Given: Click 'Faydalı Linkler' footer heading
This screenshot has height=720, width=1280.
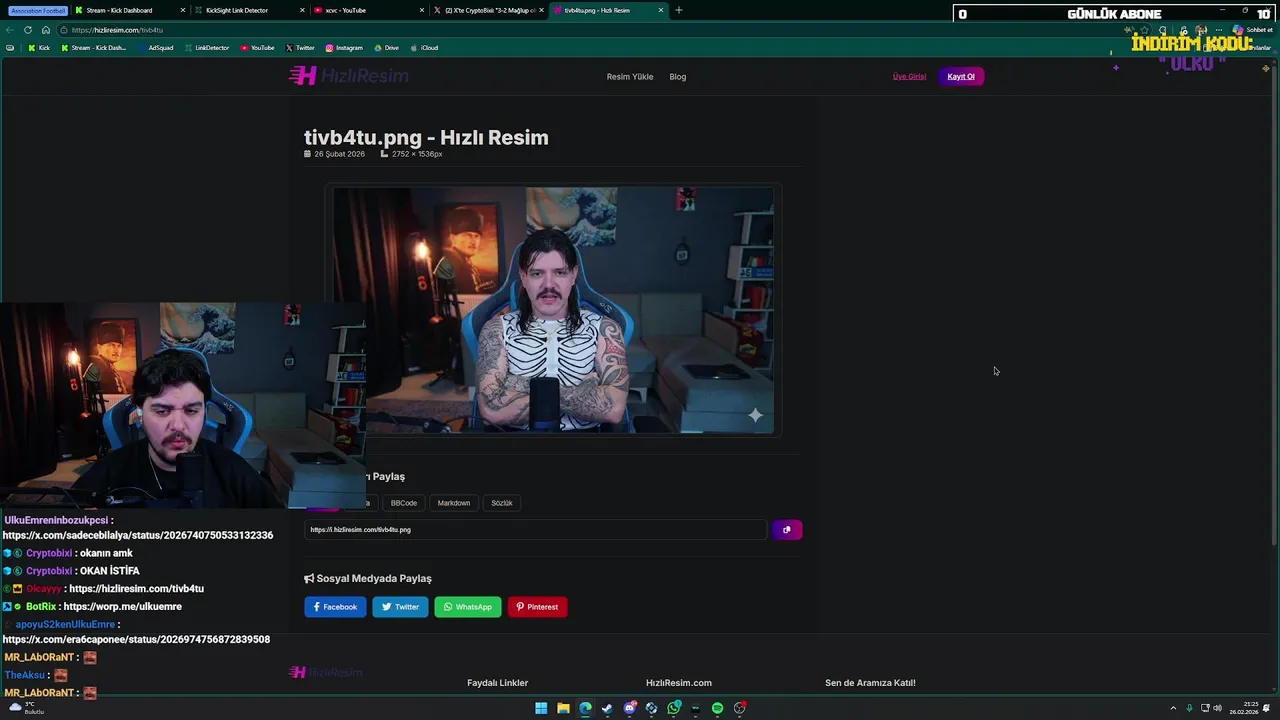Looking at the screenshot, I should click(x=497, y=683).
